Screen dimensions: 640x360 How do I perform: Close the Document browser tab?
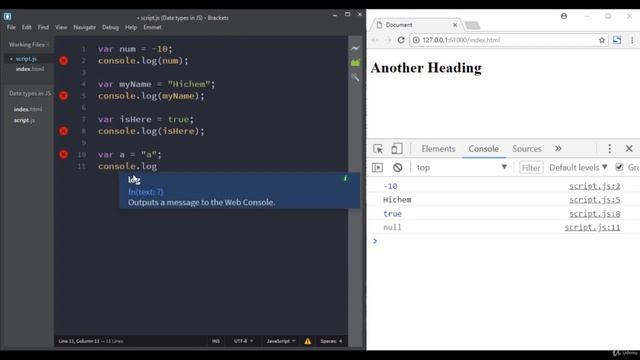tap(455, 25)
